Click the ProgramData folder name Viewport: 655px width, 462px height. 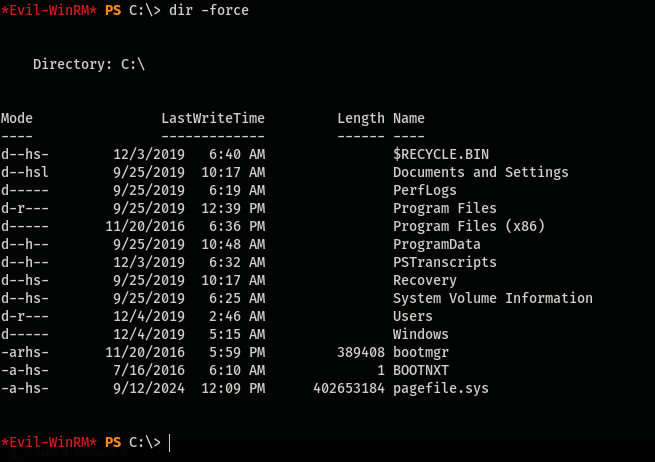437,244
